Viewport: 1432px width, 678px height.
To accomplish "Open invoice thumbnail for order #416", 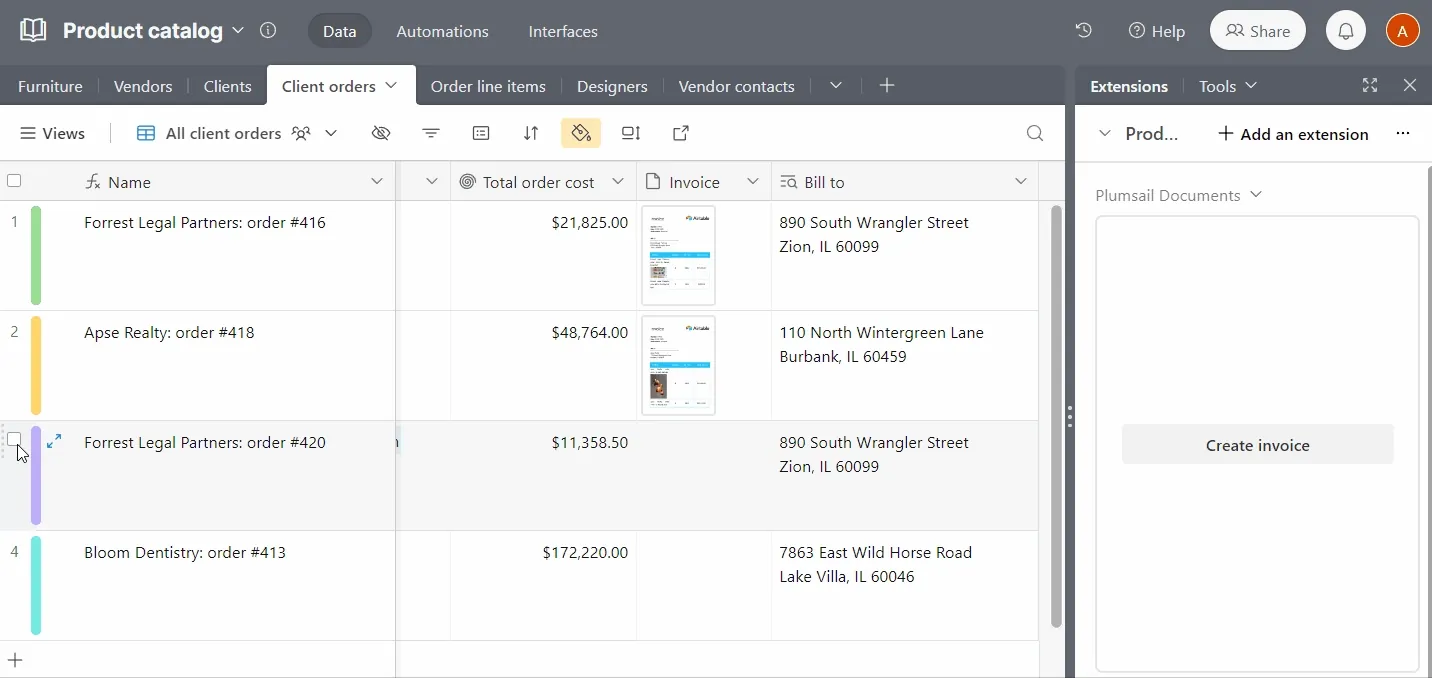I will click(678, 255).
